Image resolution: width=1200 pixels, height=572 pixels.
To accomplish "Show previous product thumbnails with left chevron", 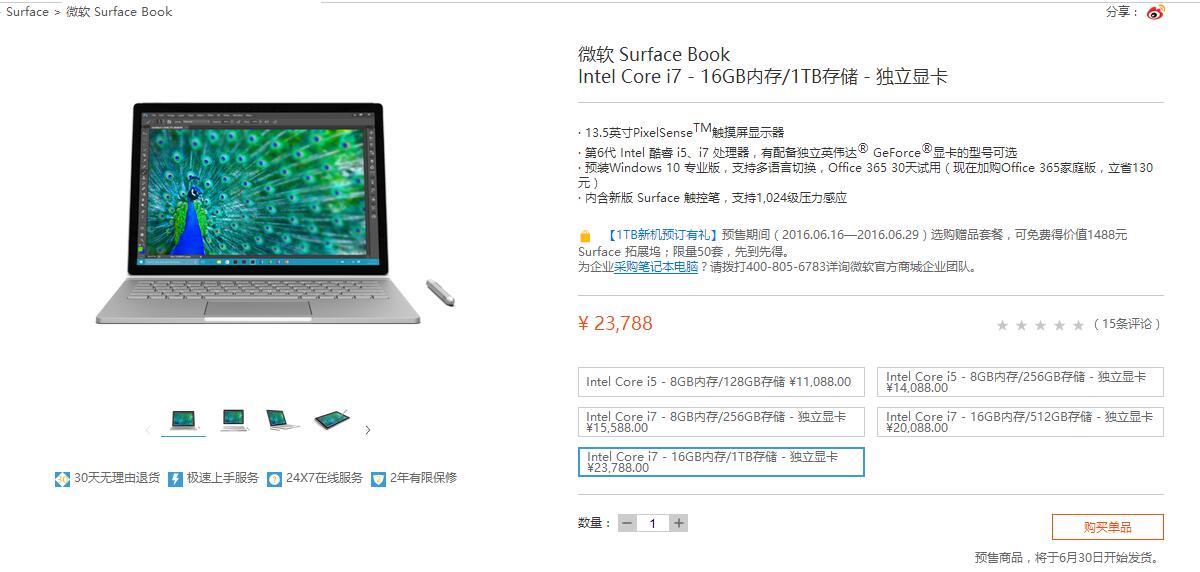I will coord(148,430).
